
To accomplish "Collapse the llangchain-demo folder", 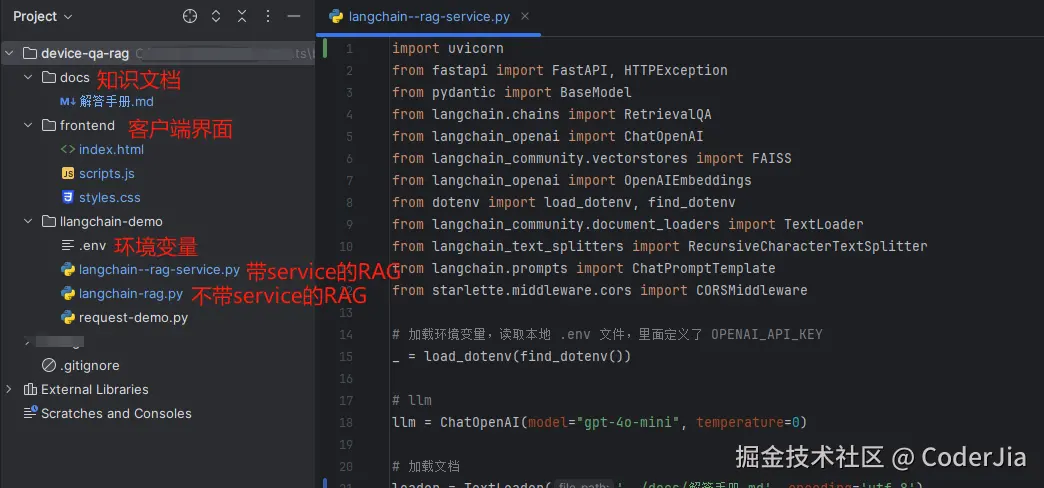I will click(x=28, y=221).
